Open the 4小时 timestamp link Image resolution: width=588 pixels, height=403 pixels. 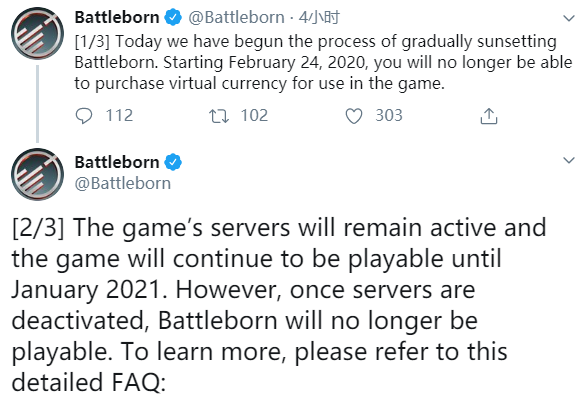tap(319, 17)
